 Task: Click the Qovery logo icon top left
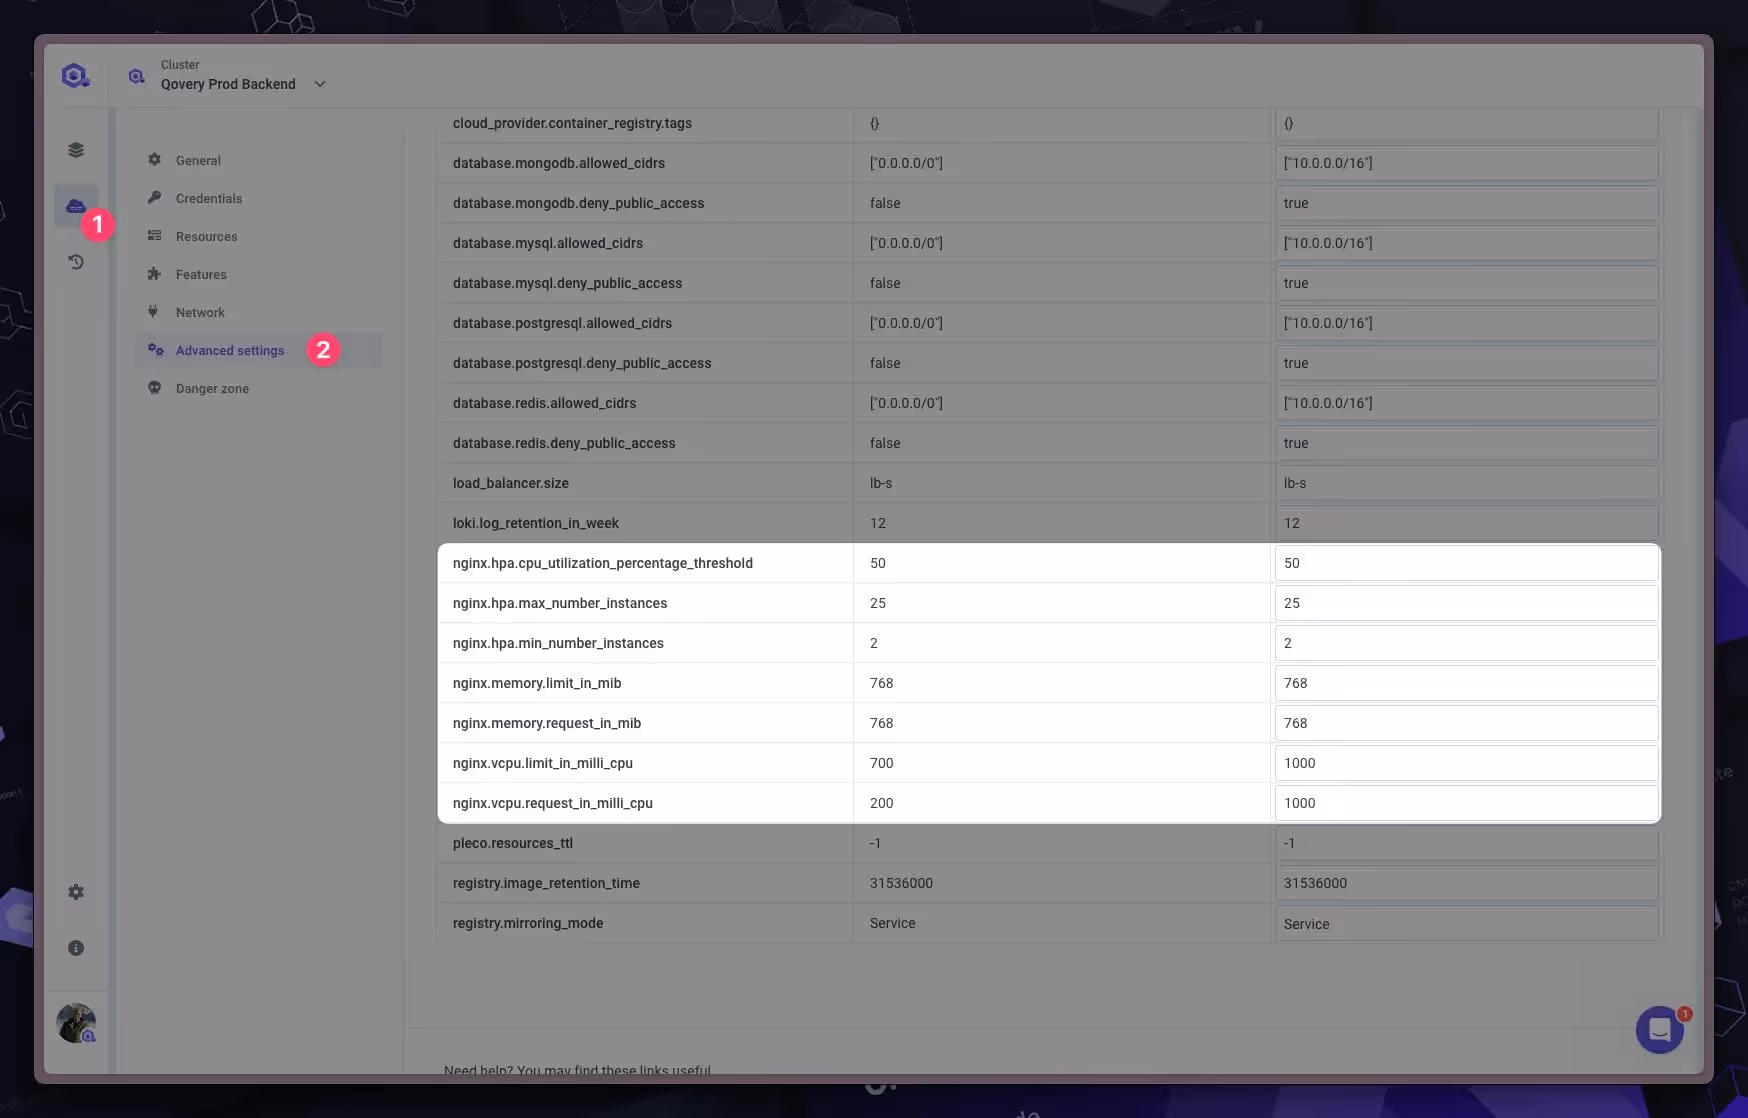[76, 75]
